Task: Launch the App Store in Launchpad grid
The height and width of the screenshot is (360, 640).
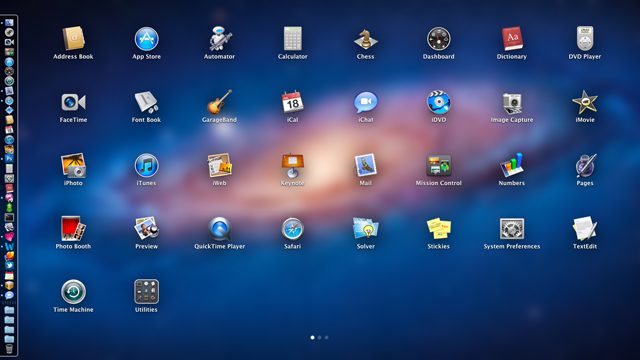Action: tap(146, 39)
